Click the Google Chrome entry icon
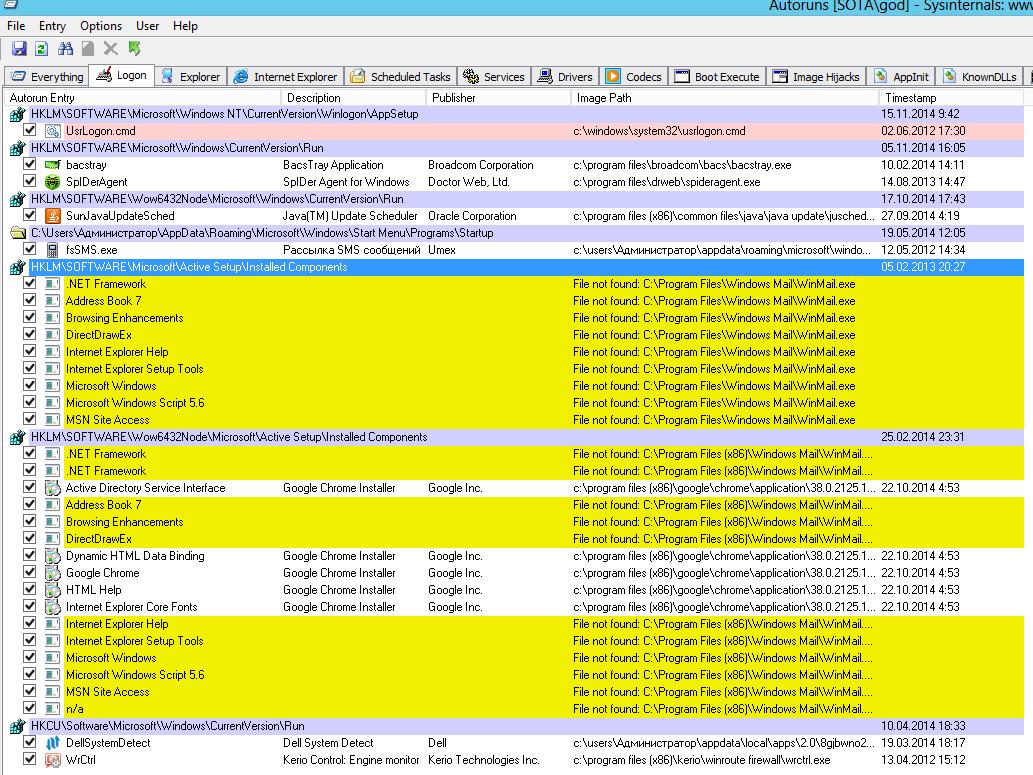This screenshot has width=1033, height=775. tap(52, 573)
